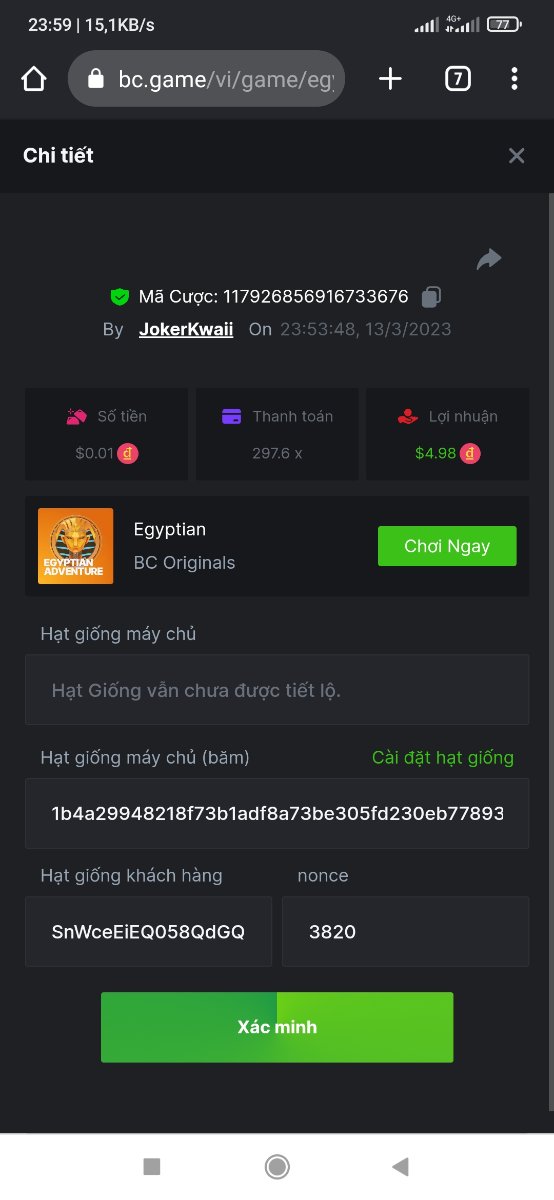Share this bet via the arrow icon

coord(488,259)
